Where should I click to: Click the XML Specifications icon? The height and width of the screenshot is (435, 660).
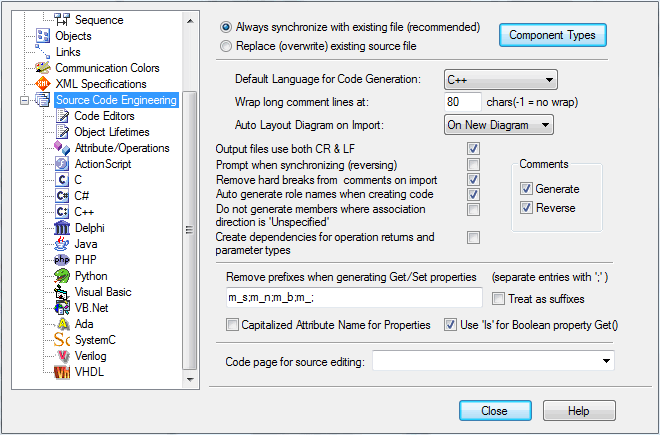pyautogui.click(x=43, y=84)
